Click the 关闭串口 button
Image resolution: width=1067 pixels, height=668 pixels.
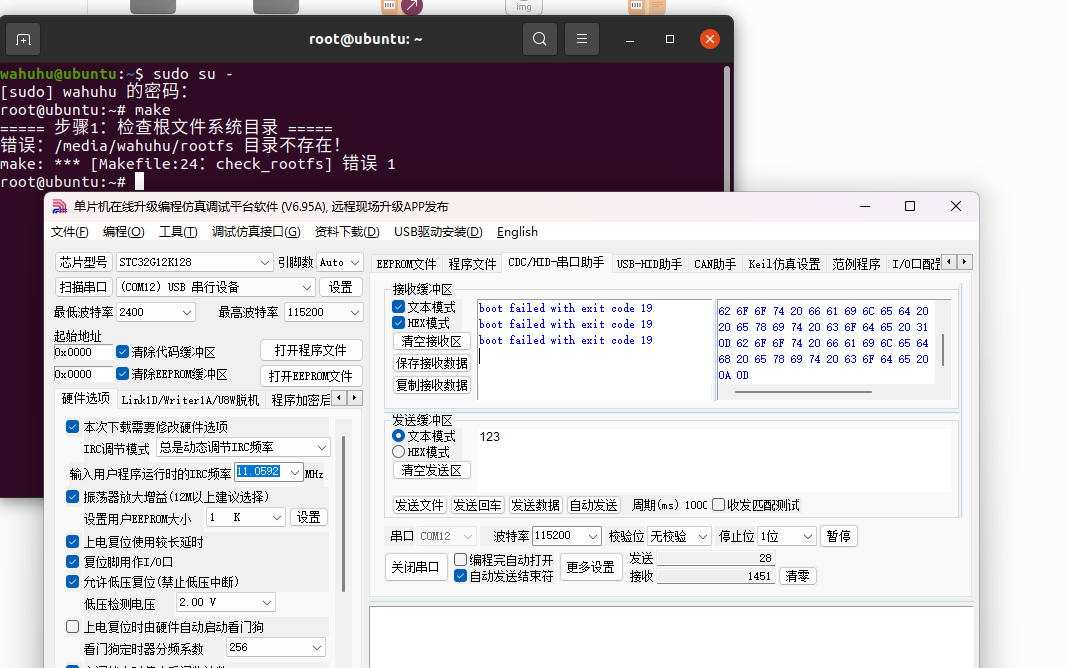pyautogui.click(x=415, y=567)
